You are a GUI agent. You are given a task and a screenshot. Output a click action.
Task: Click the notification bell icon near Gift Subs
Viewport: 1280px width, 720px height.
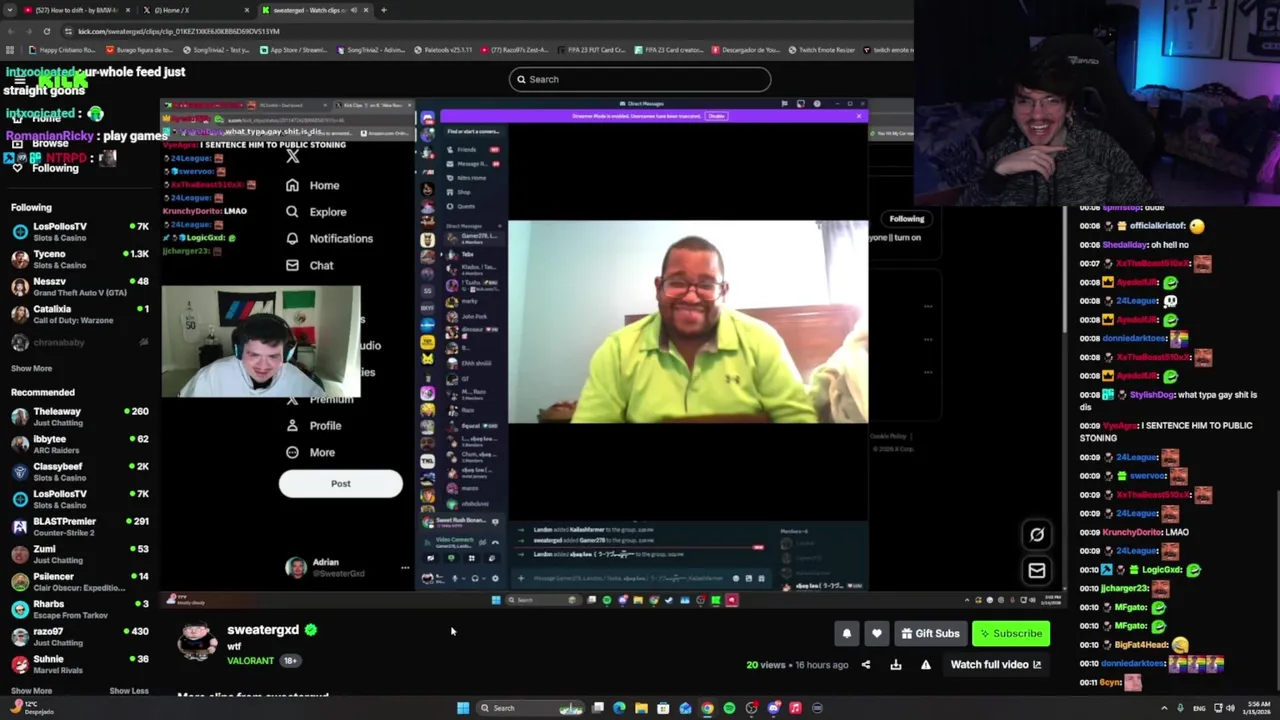coord(847,633)
